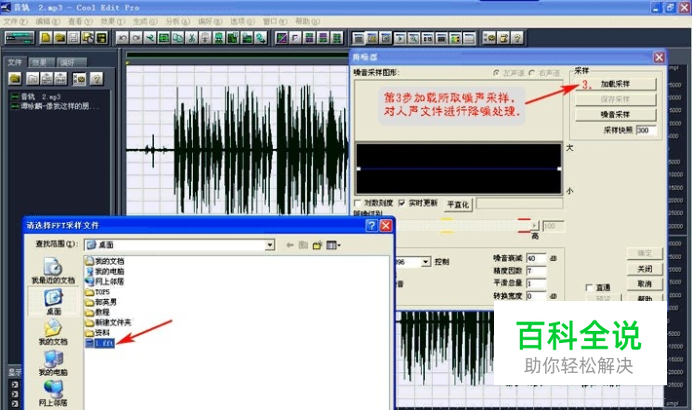This screenshot has width=692, height=410.
Task: Click the 采样快照 input field
Action: pyautogui.click(x=646, y=130)
